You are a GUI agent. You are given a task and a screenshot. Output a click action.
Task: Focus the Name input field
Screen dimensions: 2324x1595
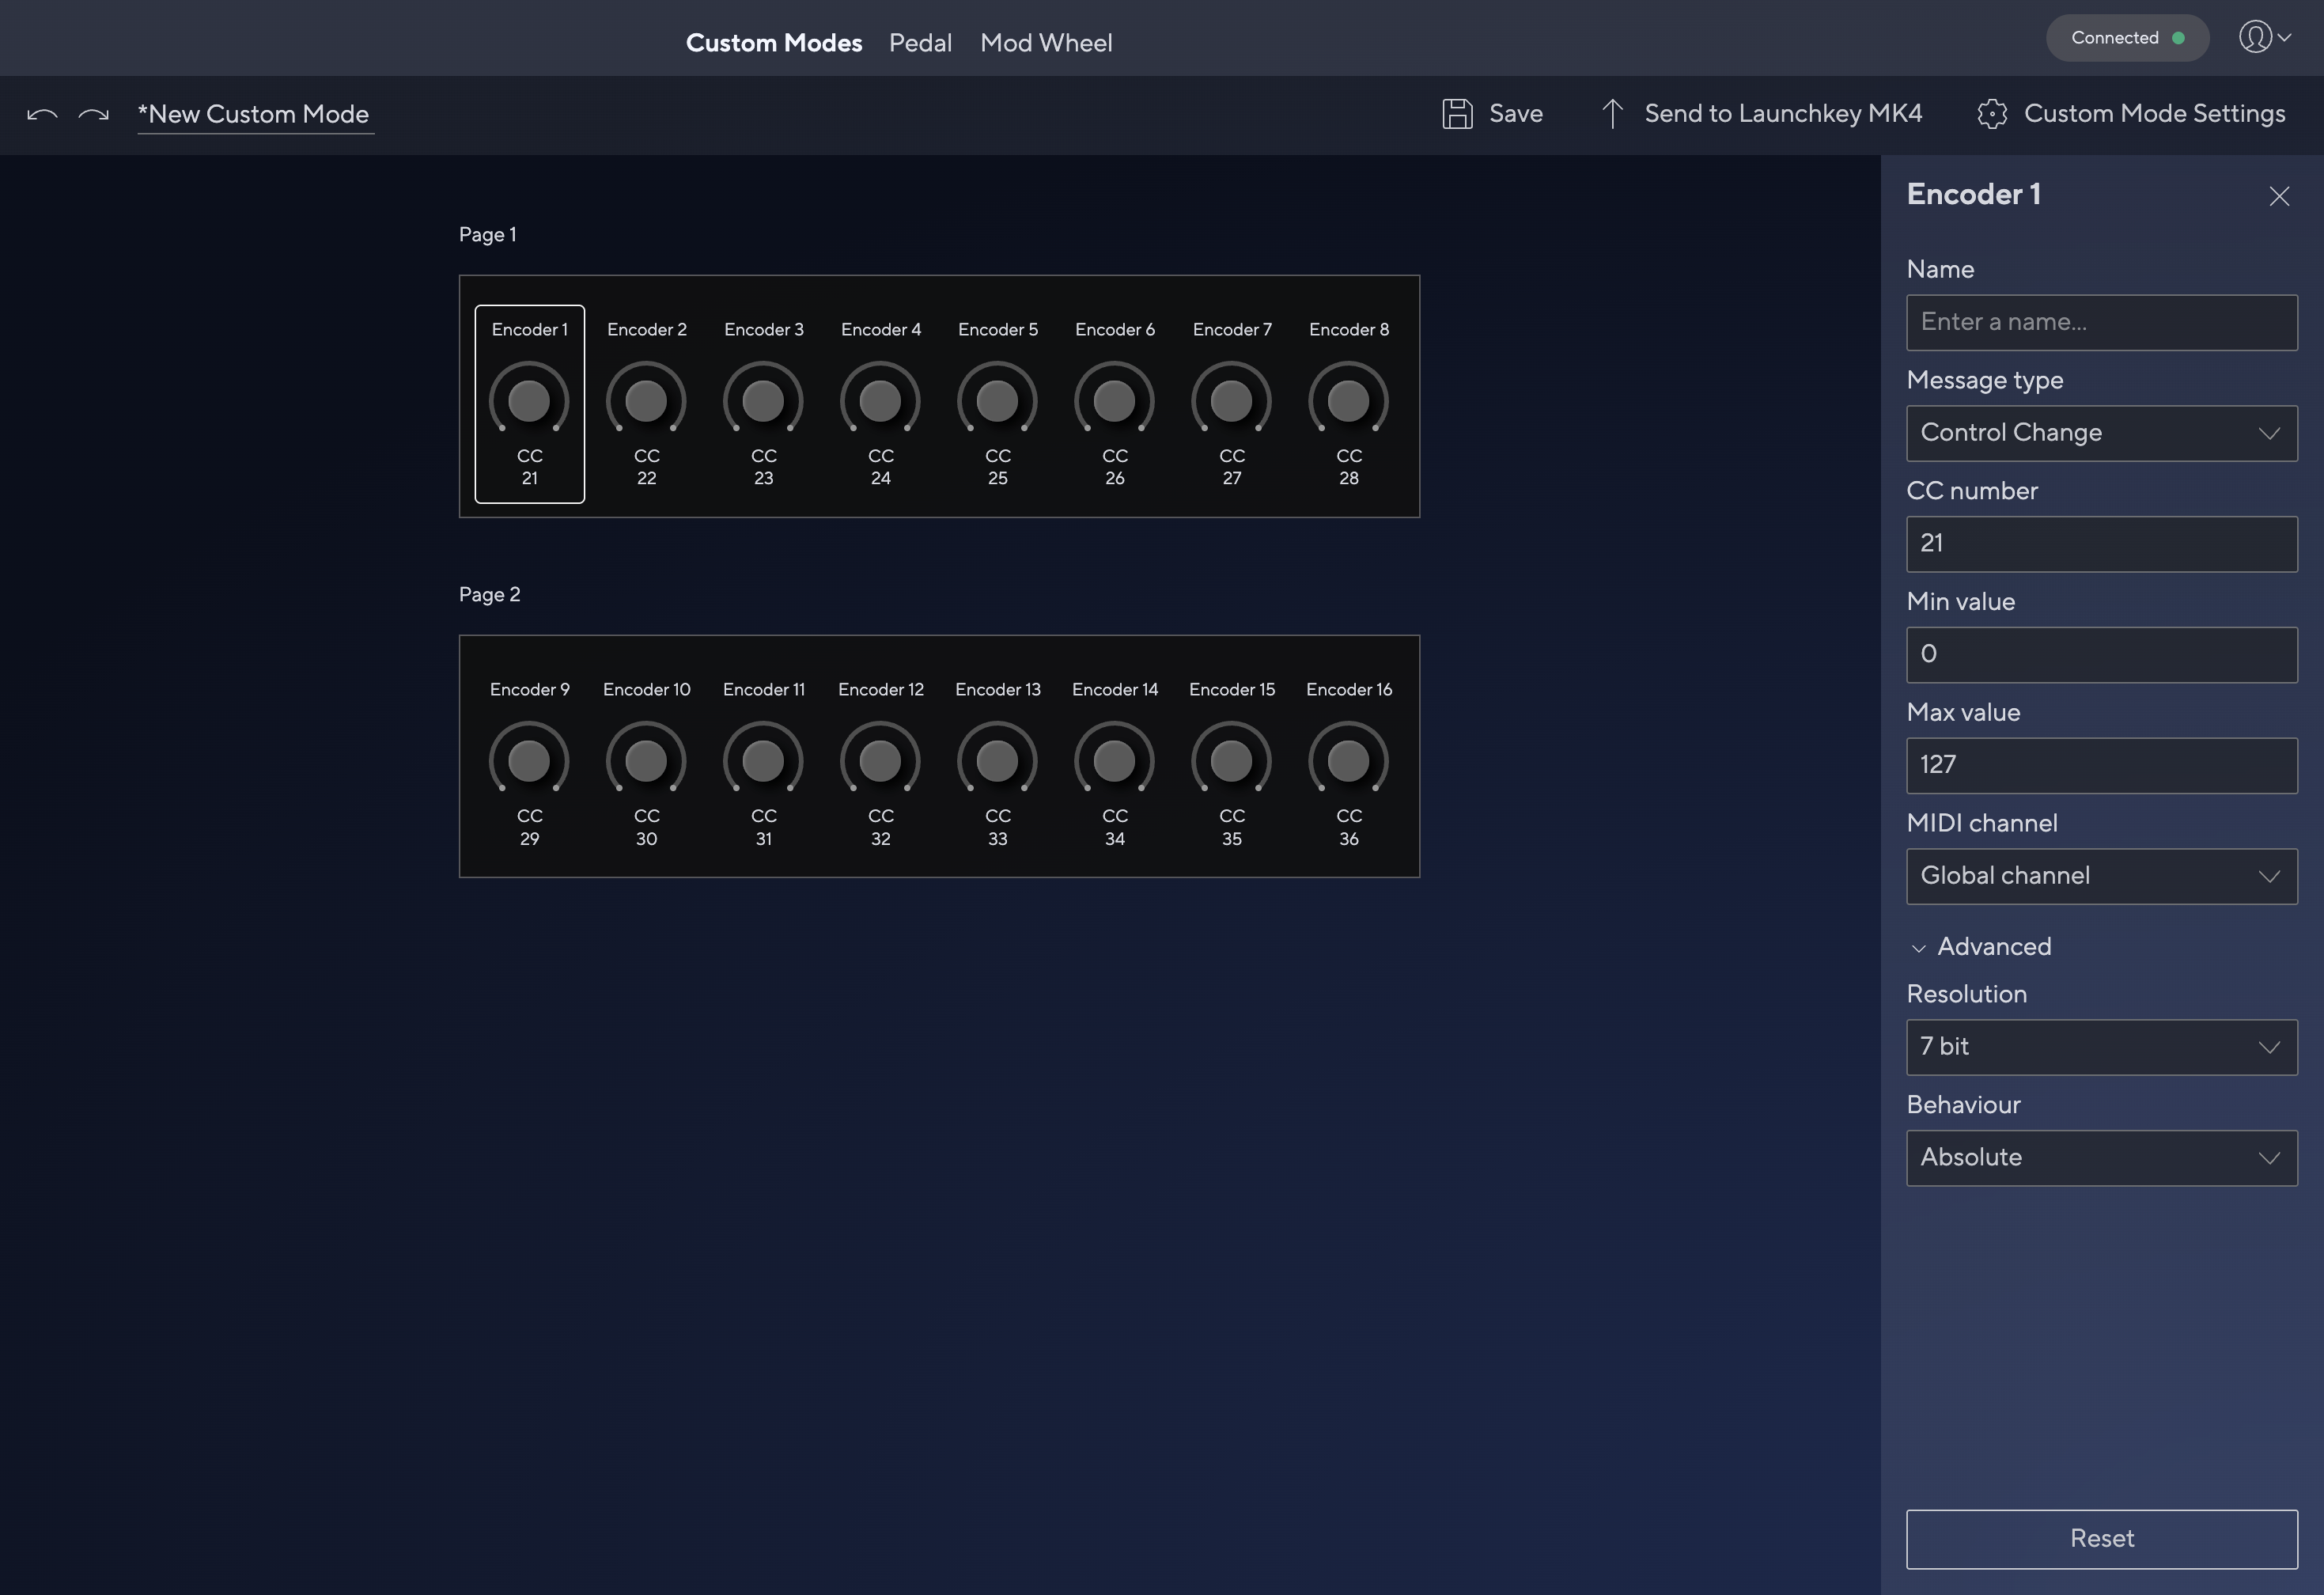[2101, 322]
